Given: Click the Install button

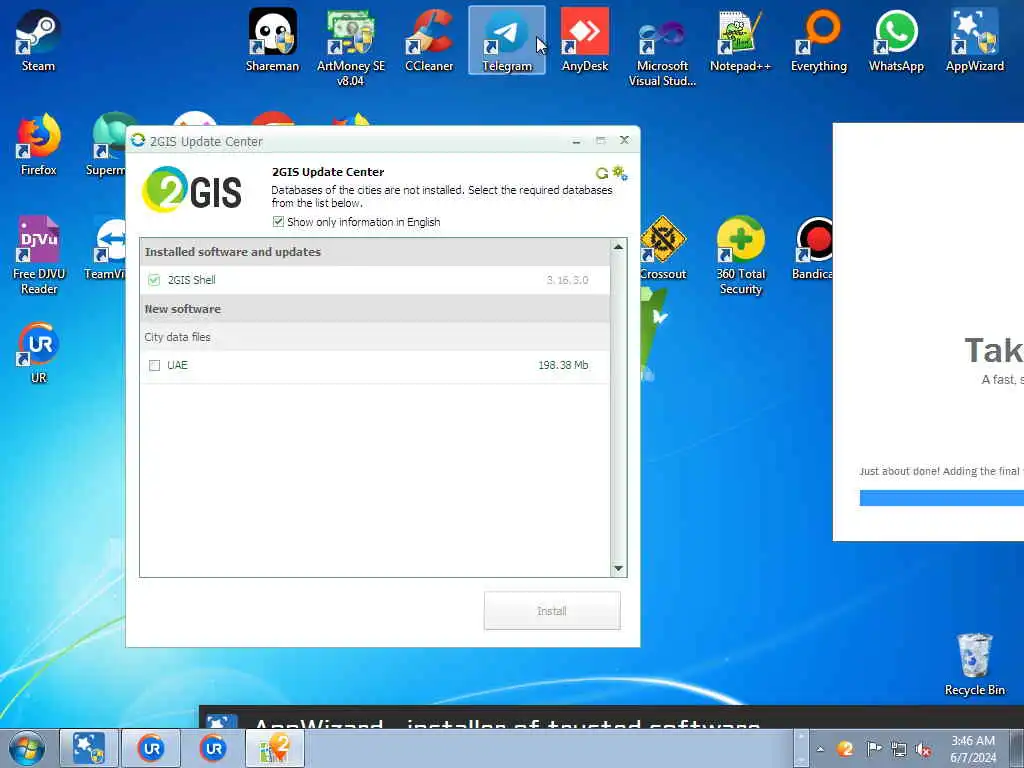Looking at the screenshot, I should coord(552,611).
